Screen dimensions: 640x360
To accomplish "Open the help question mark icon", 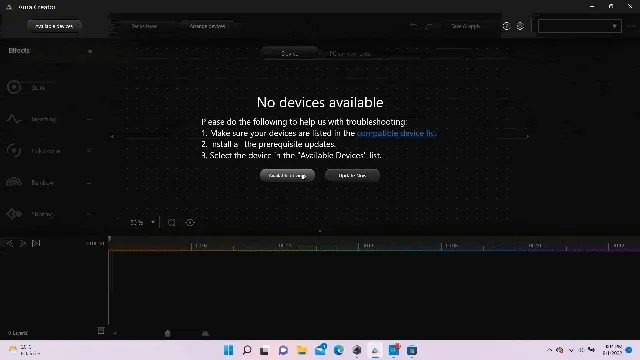I will pos(506,26).
